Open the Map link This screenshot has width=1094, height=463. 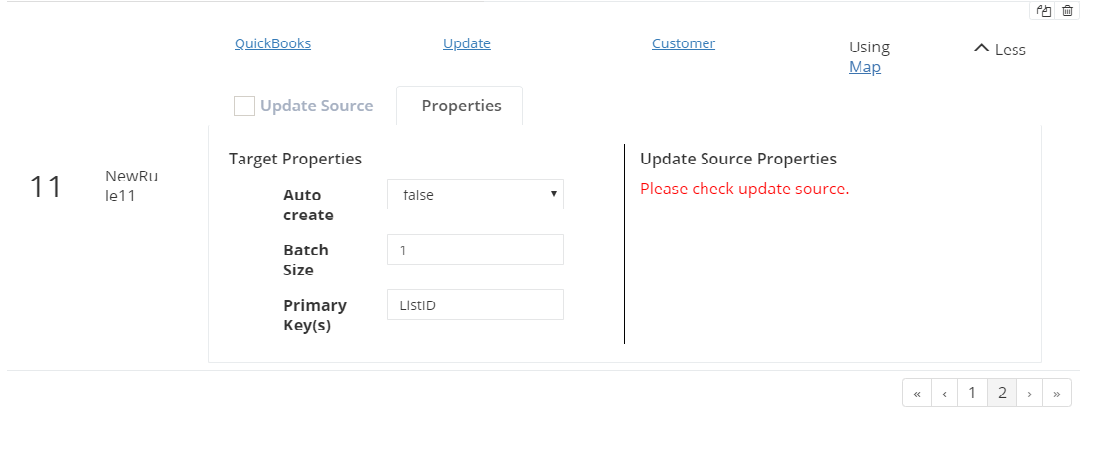click(865, 68)
